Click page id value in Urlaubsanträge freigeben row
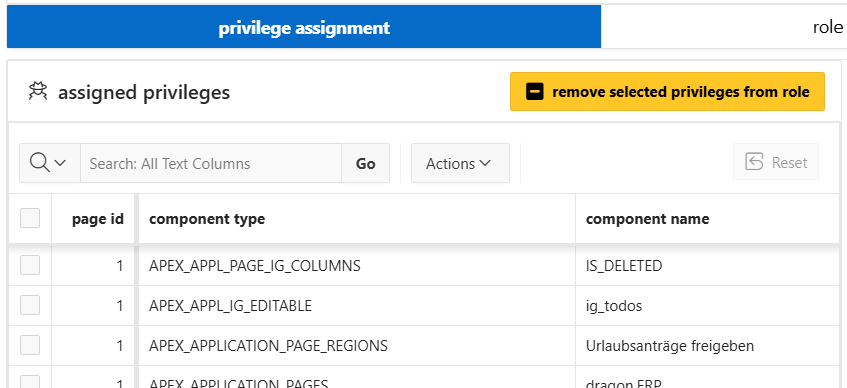 point(119,345)
